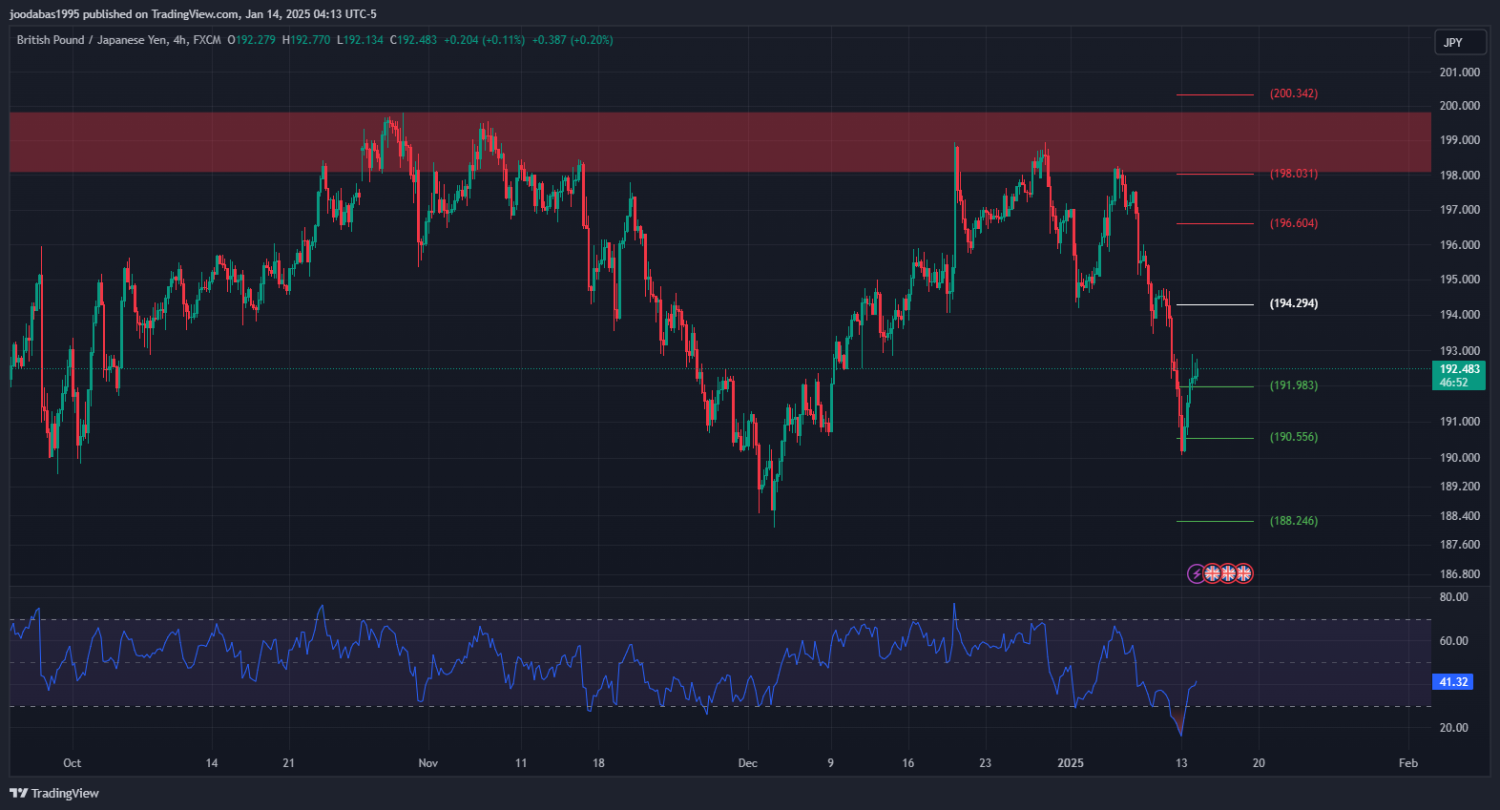
Task: Click the white horizontal line beside (194.294)
Action: (x=1214, y=304)
